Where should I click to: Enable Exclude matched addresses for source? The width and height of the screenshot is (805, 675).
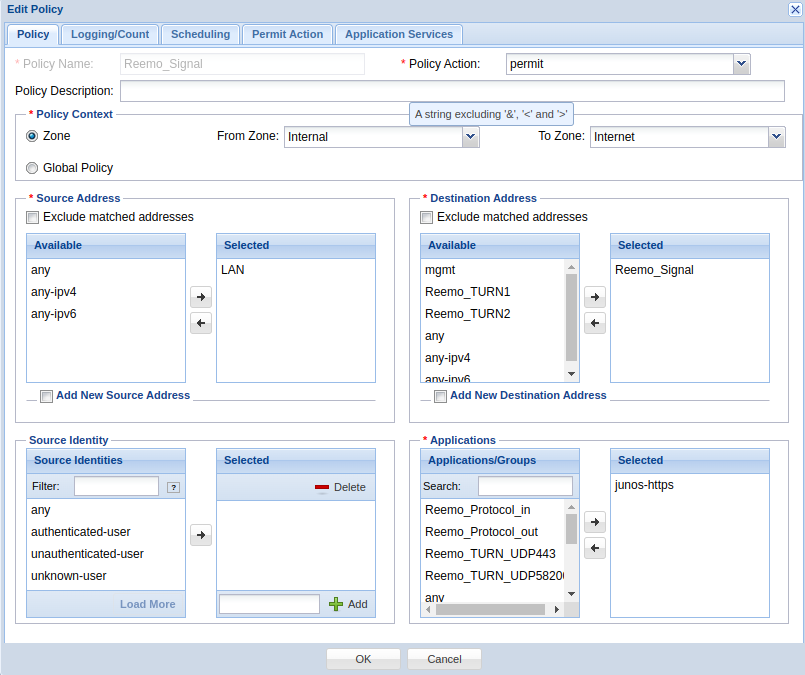point(33,217)
